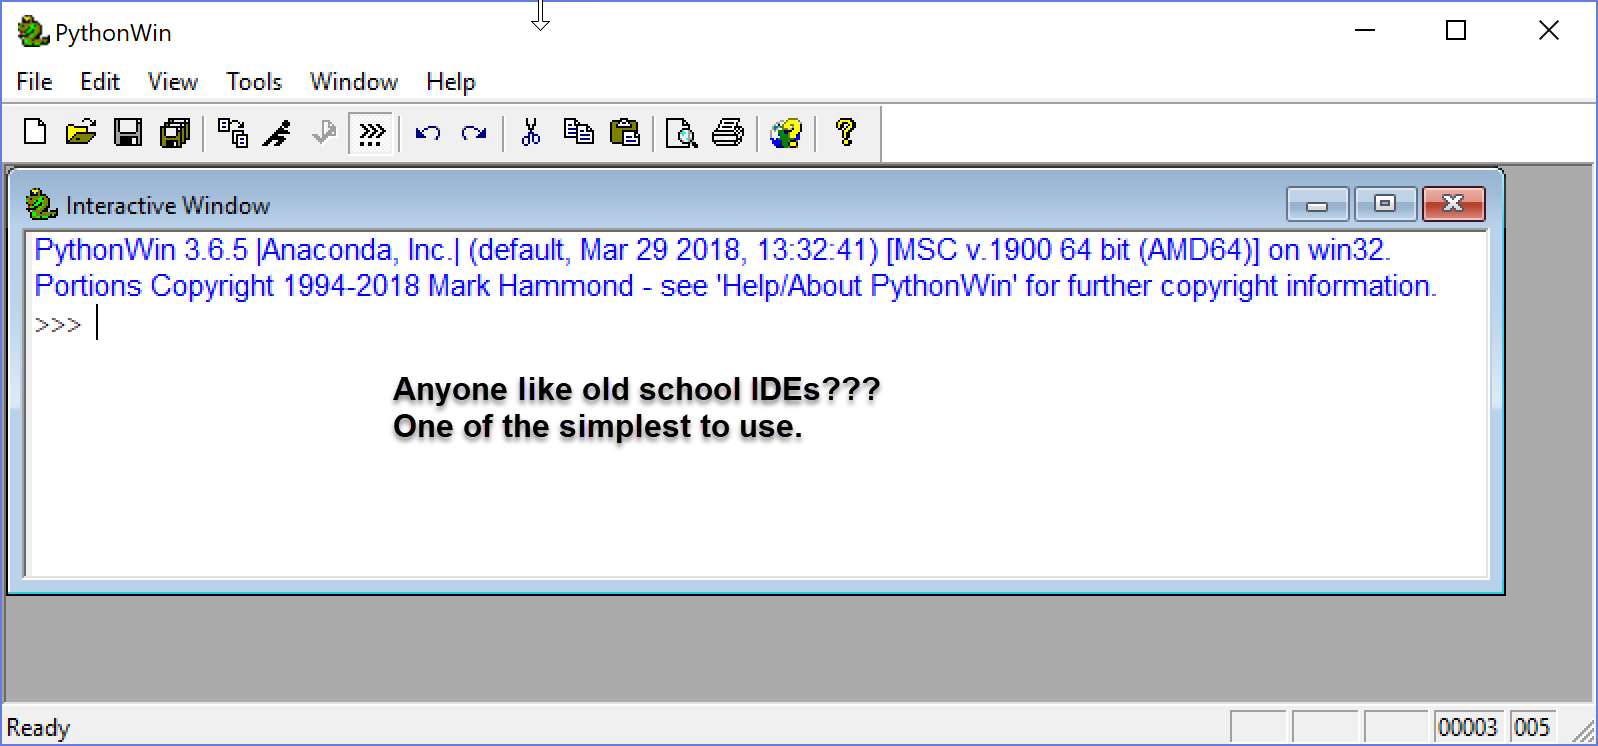Image resolution: width=1598 pixels, height=746 pixels.
Task: Copy selection with the Copy icon
Action: pos(579,132)
